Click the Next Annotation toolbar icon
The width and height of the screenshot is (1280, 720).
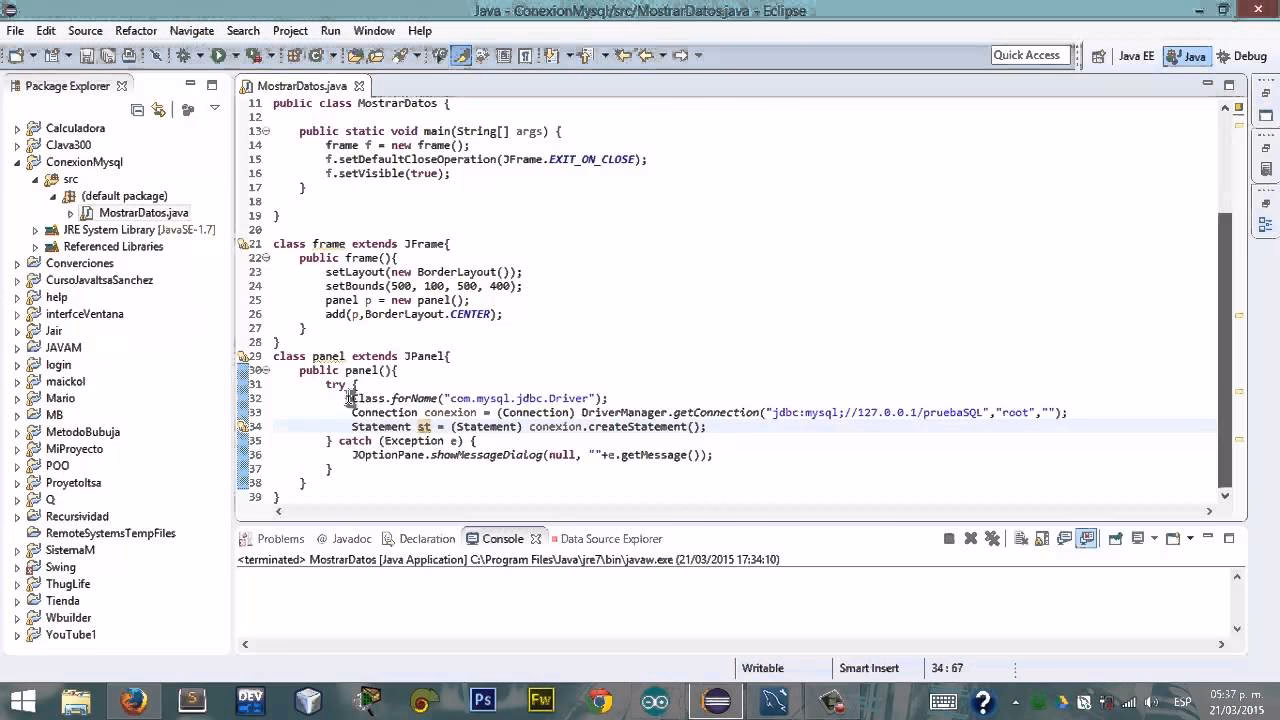[551, 55]
